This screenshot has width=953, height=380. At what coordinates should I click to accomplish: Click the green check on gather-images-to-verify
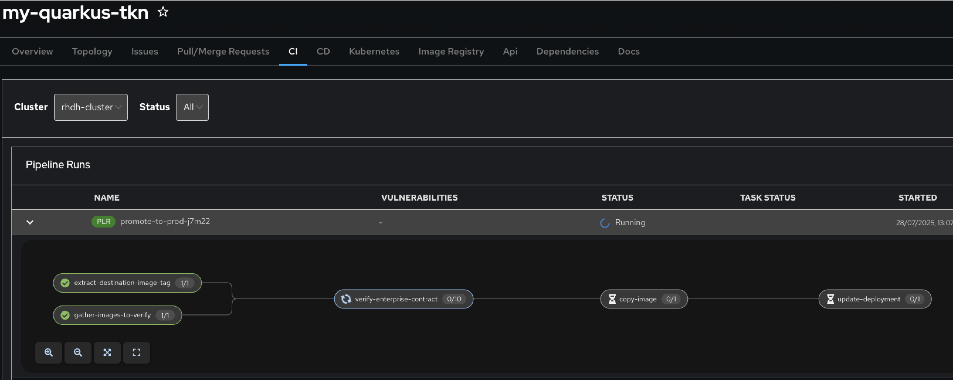[x=64, y=315]
